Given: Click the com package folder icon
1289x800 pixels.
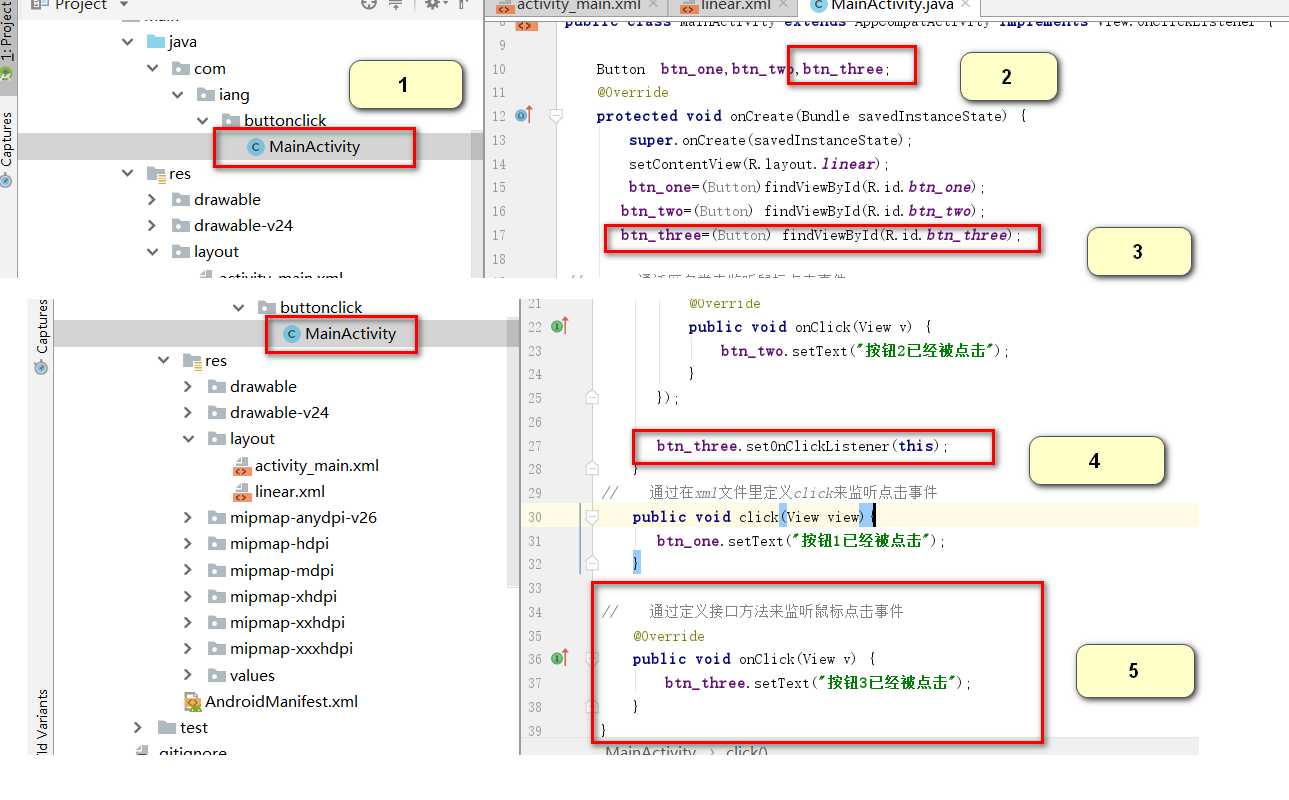Looking at the screenshot, I should tap(180, 69).
